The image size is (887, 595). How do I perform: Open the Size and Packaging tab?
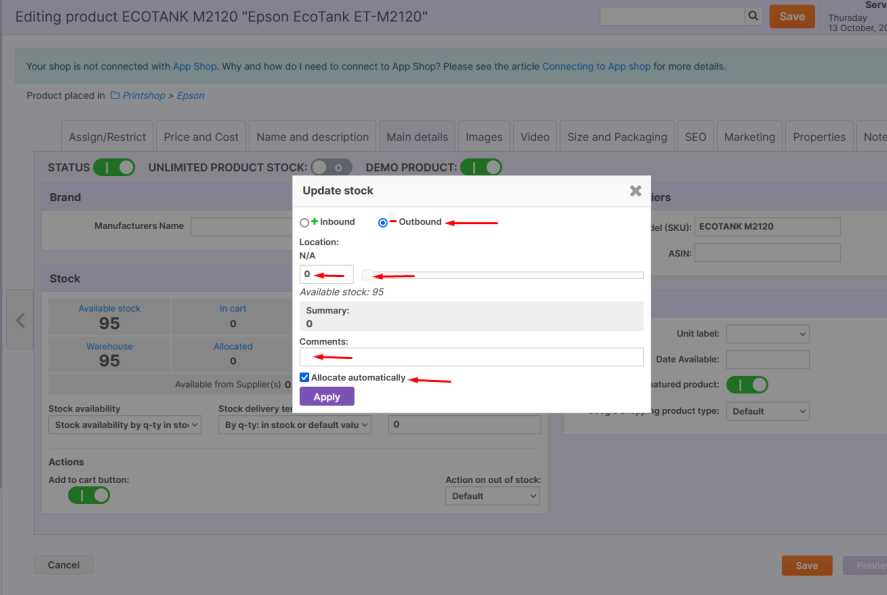(x=617, y=137)
